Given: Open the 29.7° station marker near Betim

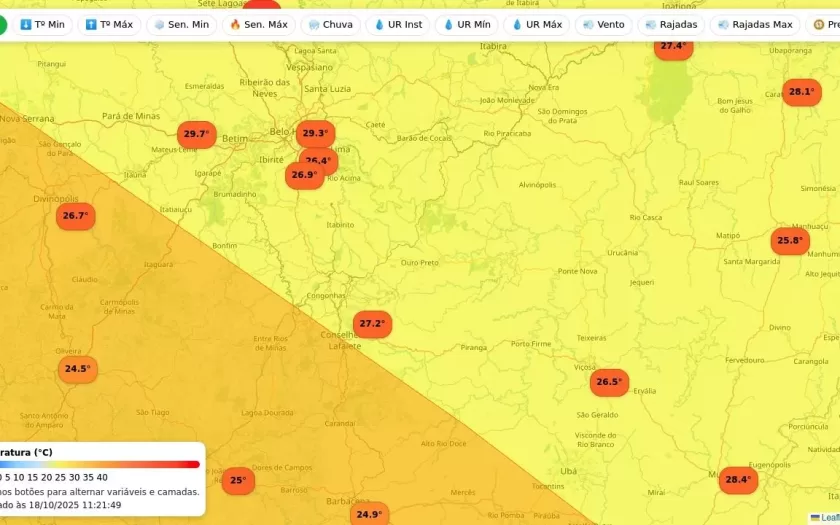Looking at the screenshot, I should click(196, 134).
